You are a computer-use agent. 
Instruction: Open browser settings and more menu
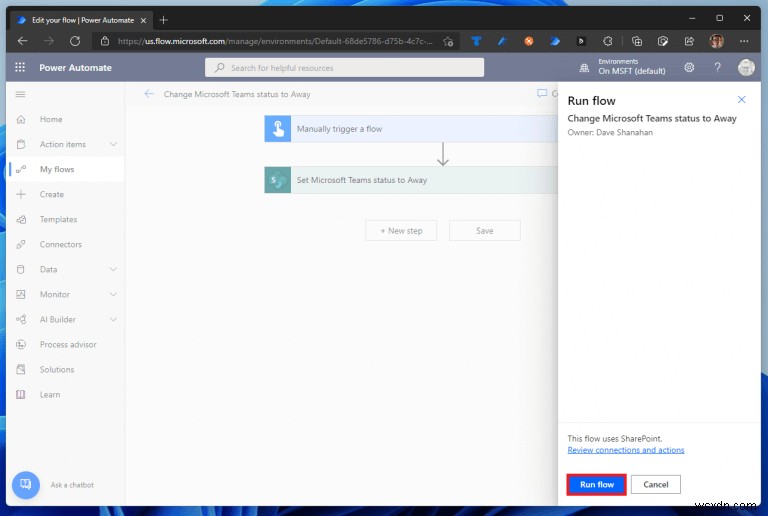(744, 41)
